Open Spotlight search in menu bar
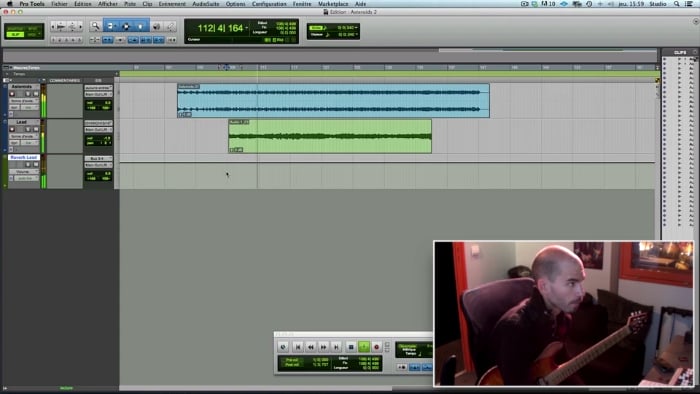The image size is (700, 394). pos(677,4)
